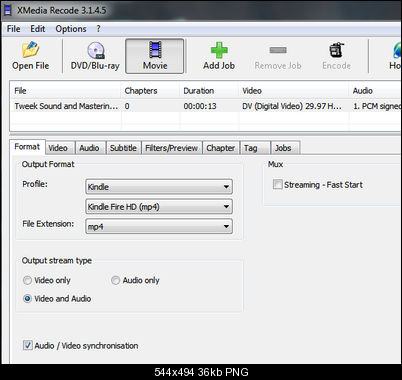Screen dimensions: 402x380
Task: Click the Encode toolbar icon
Action: [x=337, y=50]
